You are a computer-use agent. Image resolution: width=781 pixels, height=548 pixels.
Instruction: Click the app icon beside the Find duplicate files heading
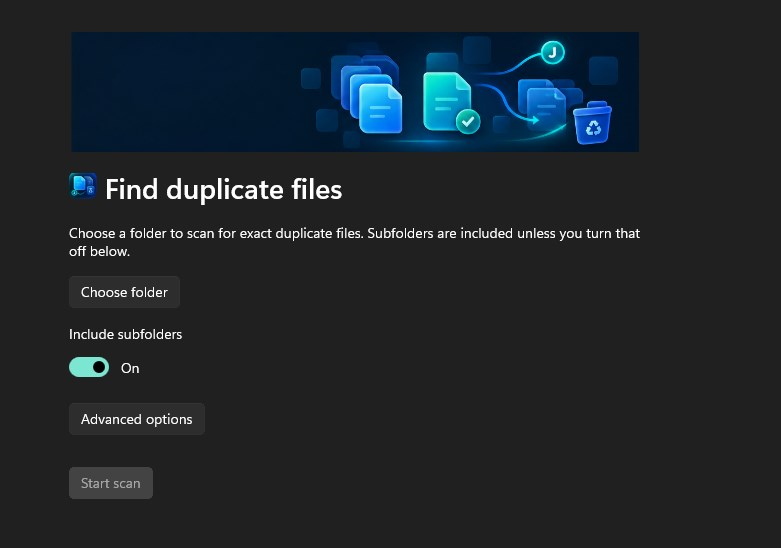click(83, 186)
